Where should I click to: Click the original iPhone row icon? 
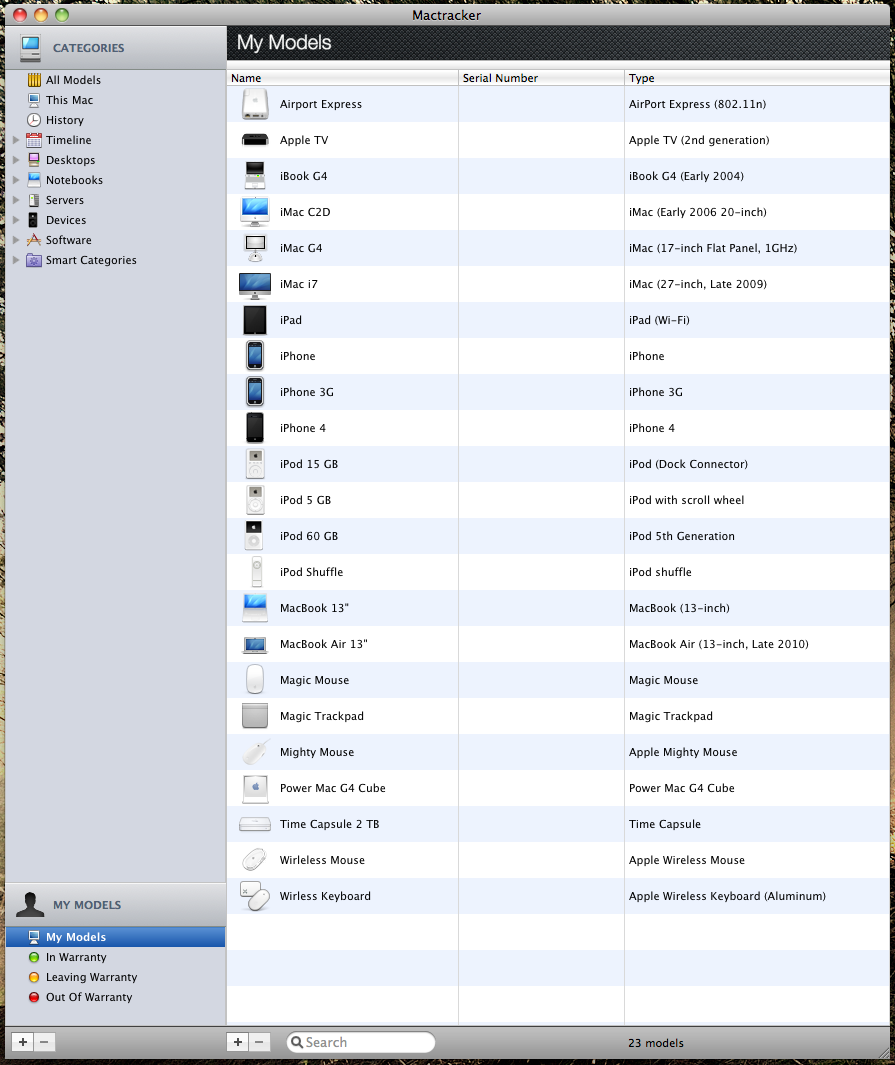point(255,356)
